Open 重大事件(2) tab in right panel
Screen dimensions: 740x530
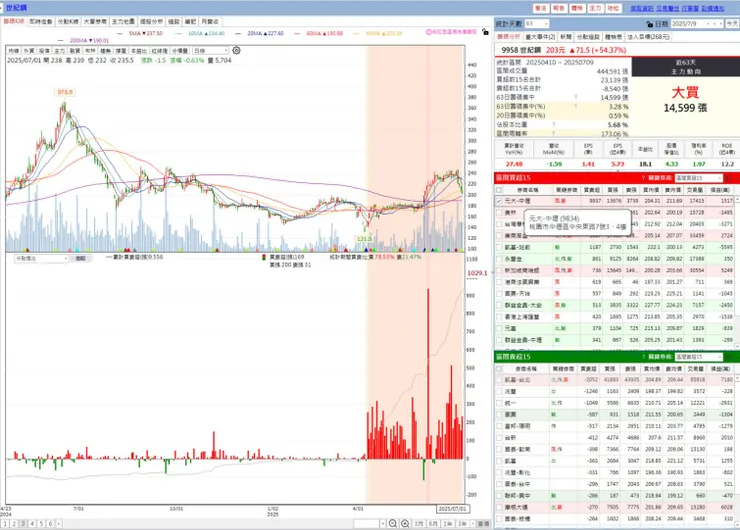tap(540, 36)
